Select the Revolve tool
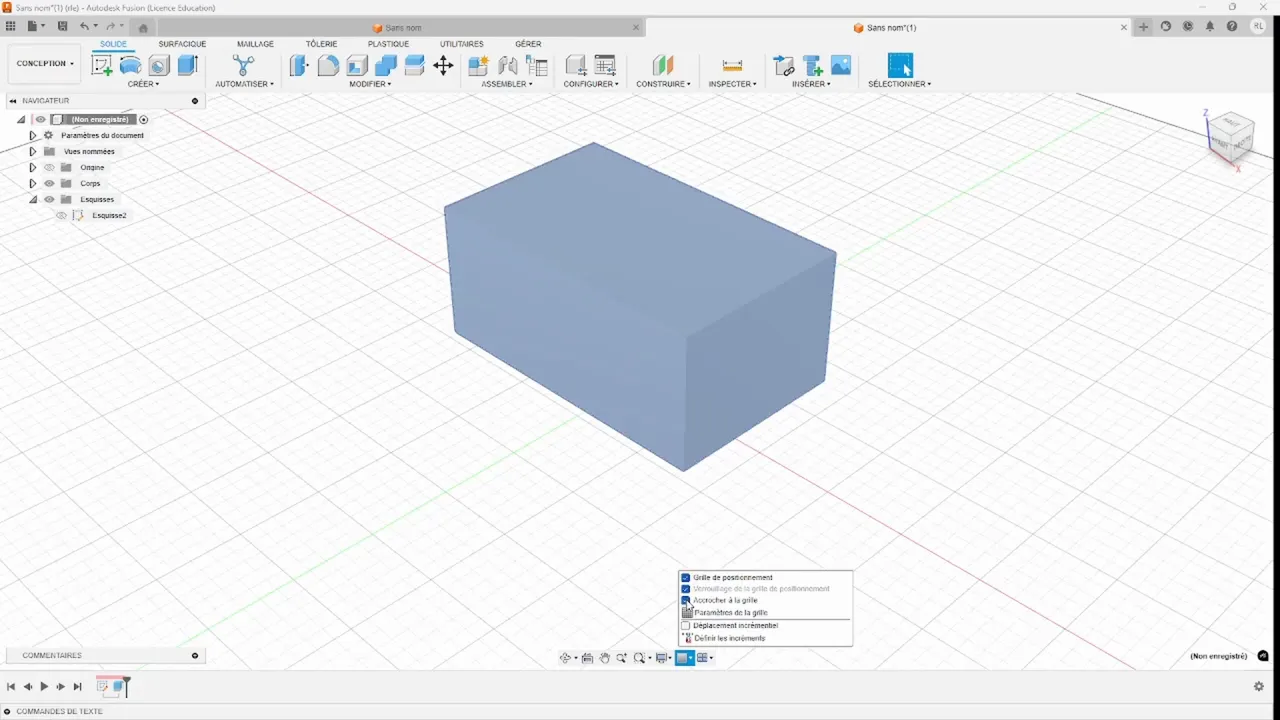1280x720 pixels. [x=131, y=65]
